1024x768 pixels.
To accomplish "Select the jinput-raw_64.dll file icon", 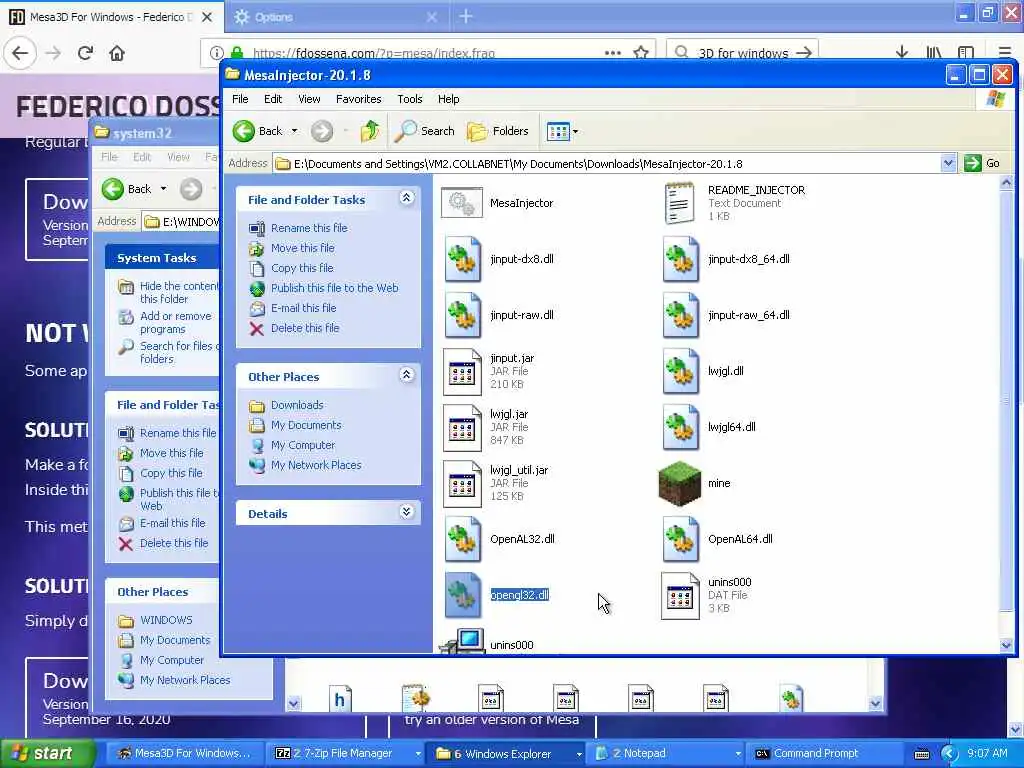I will tap(680, 315).
